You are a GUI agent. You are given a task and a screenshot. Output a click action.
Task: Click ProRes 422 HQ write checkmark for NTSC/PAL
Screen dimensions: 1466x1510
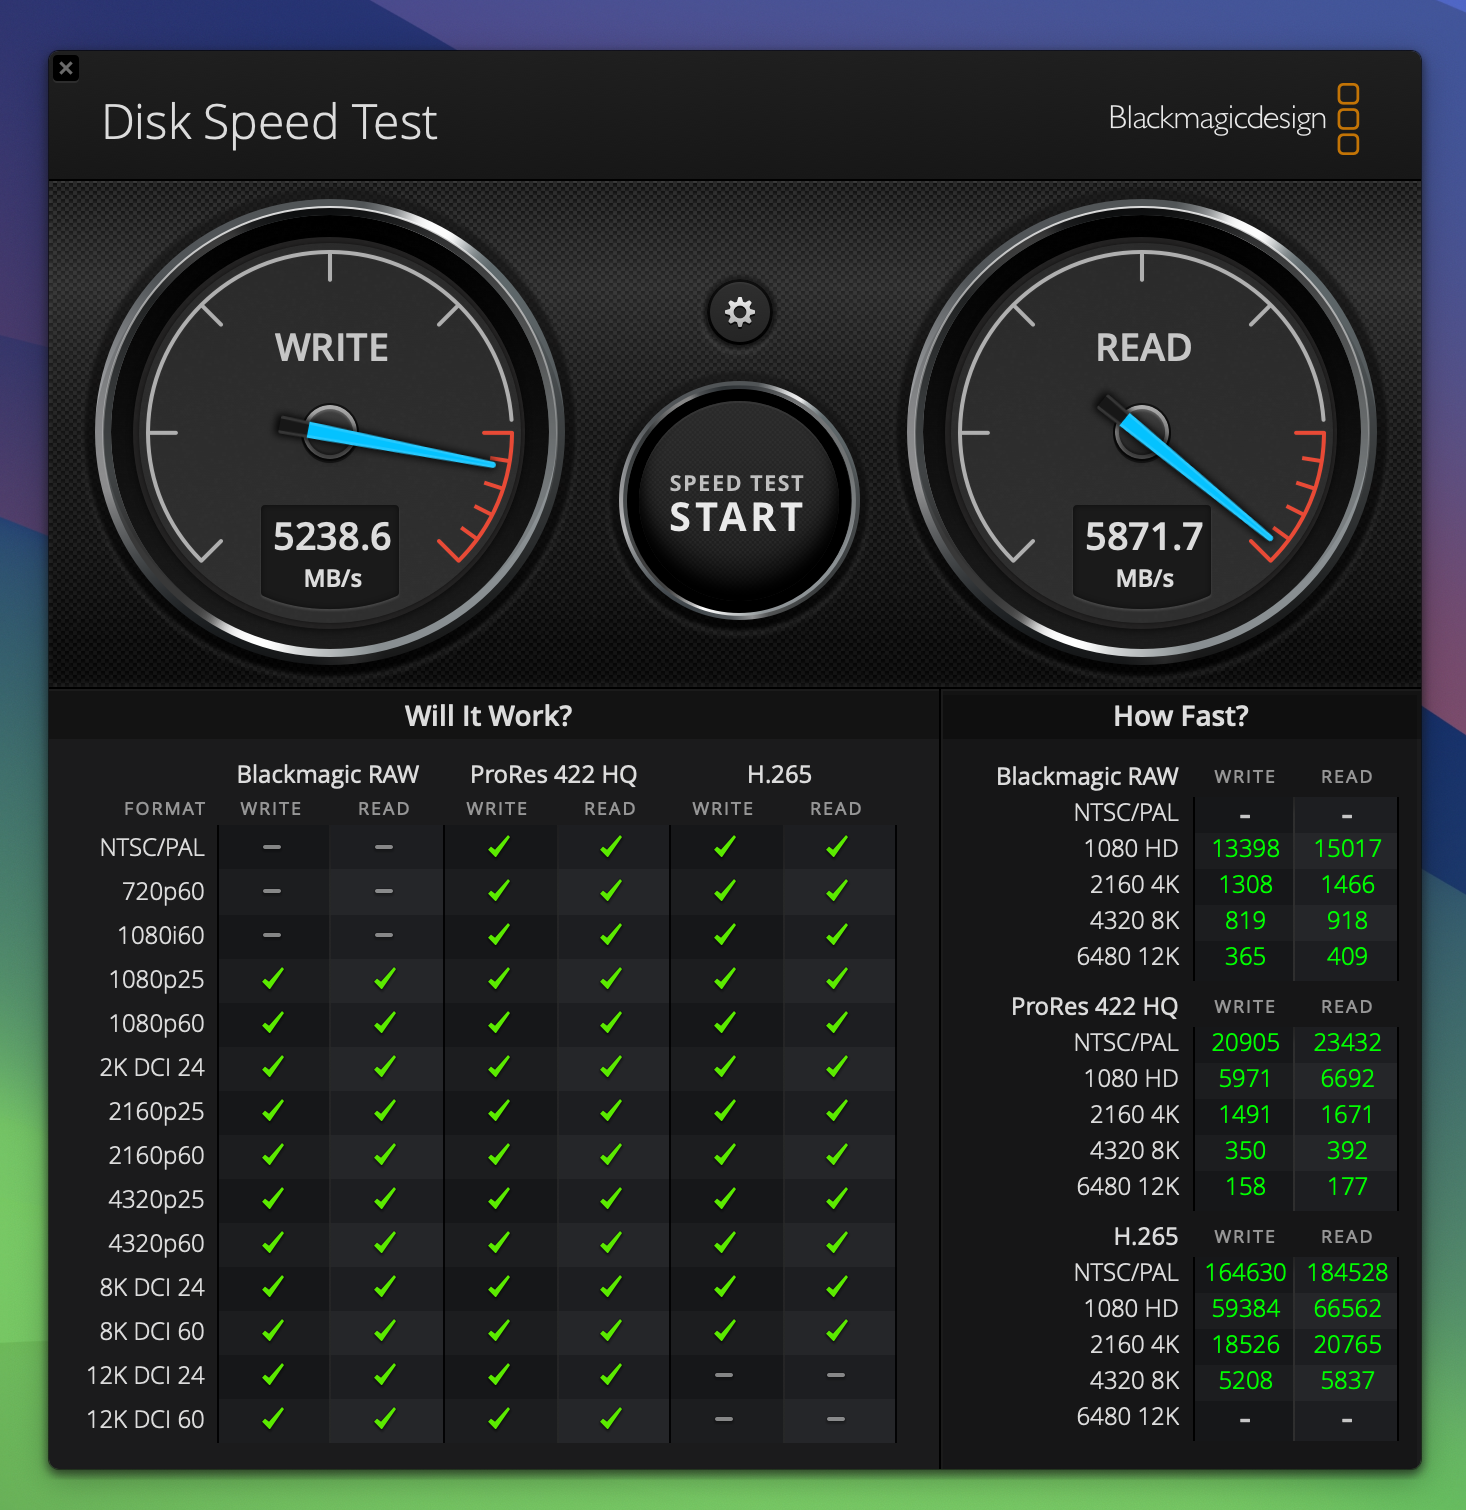498,847
